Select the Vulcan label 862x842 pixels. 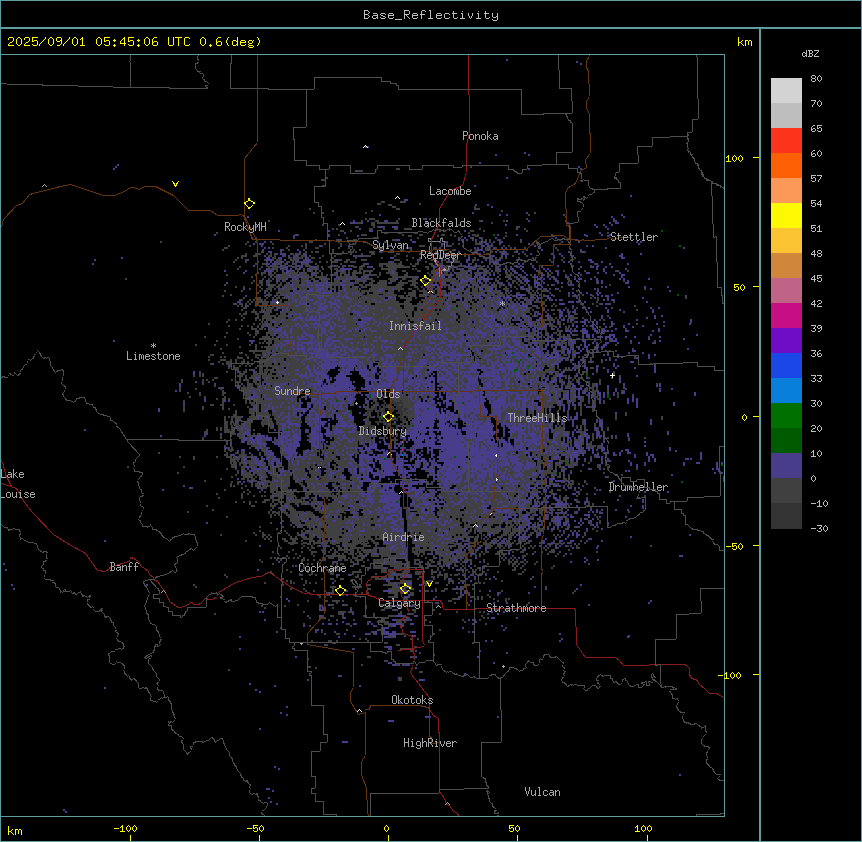[x=543, y=792]
